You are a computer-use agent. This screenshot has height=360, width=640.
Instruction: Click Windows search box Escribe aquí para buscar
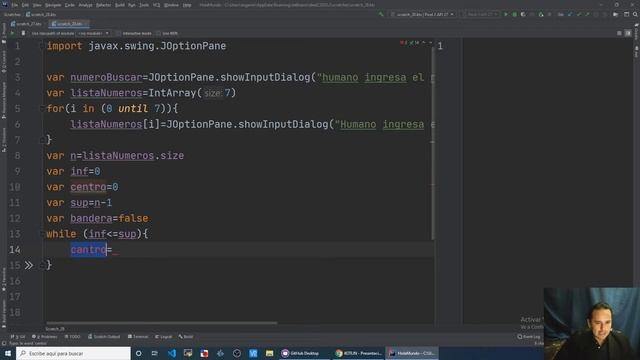point(73,353)
